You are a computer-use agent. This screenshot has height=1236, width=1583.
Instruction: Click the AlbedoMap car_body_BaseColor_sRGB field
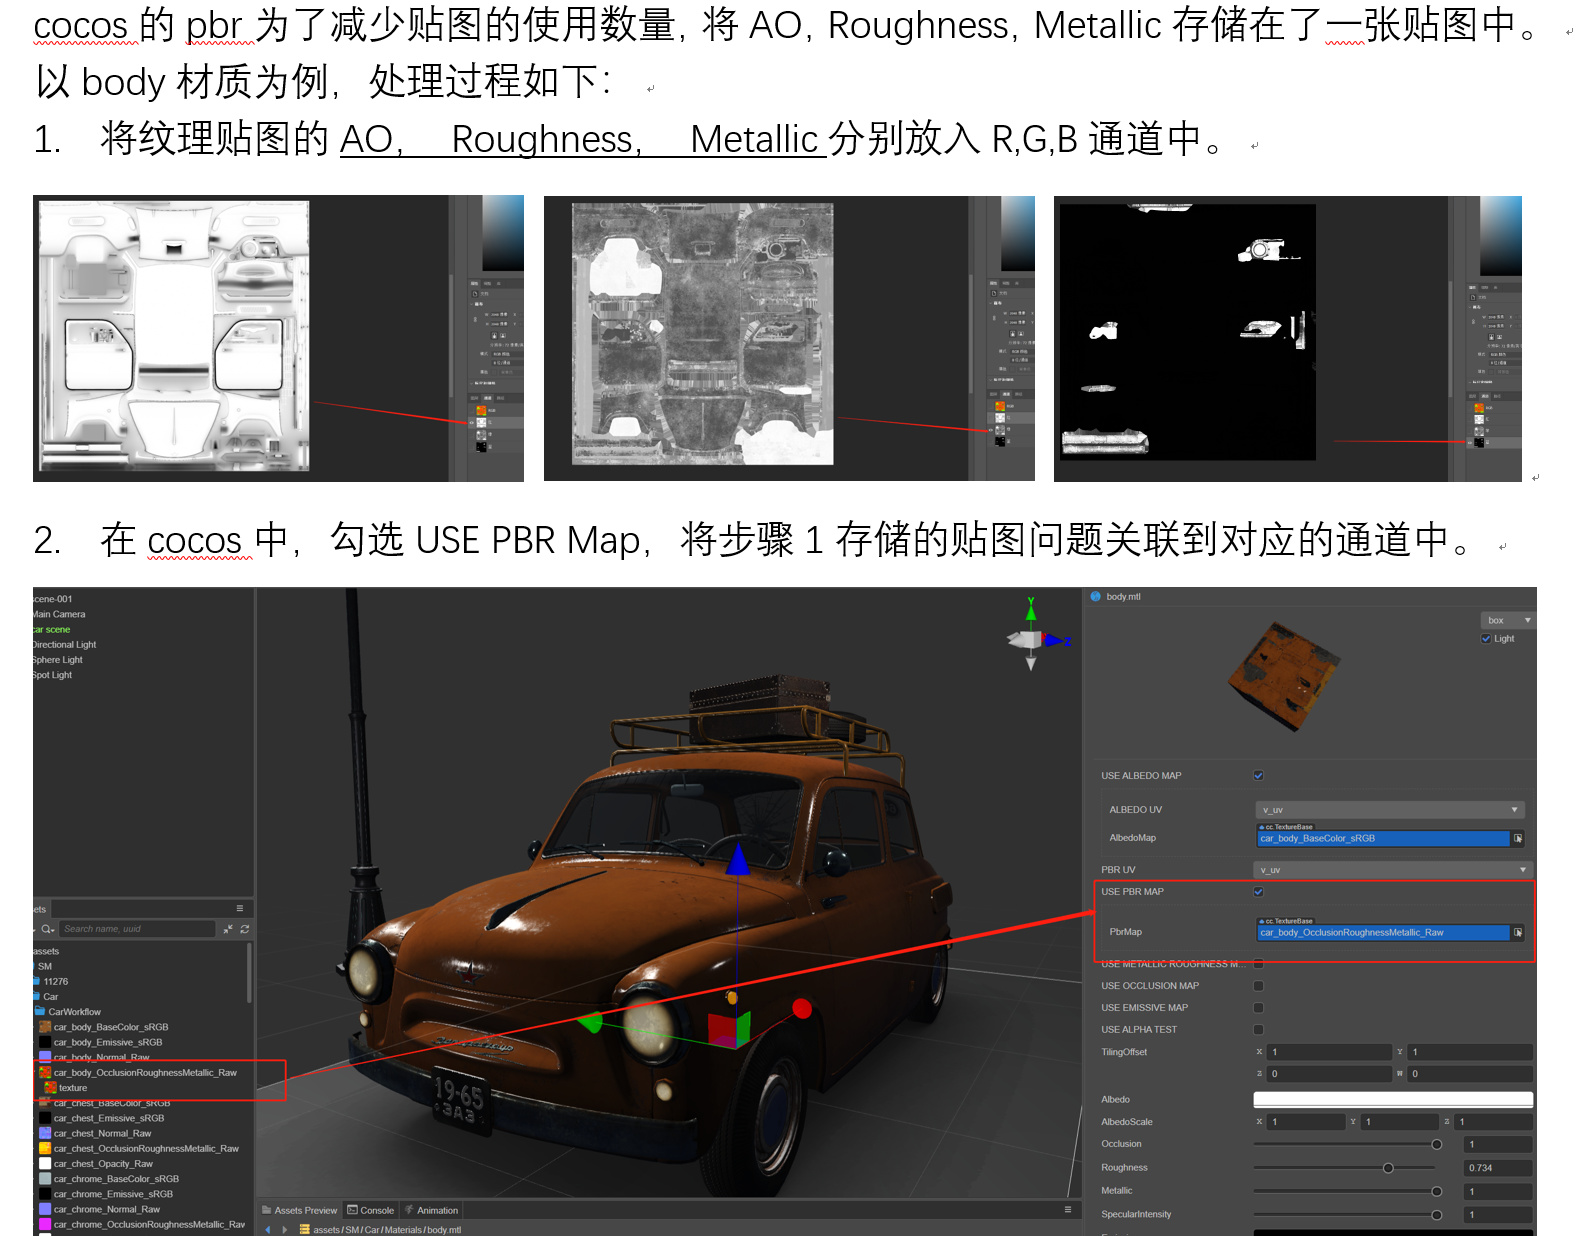coord(1383,838)
